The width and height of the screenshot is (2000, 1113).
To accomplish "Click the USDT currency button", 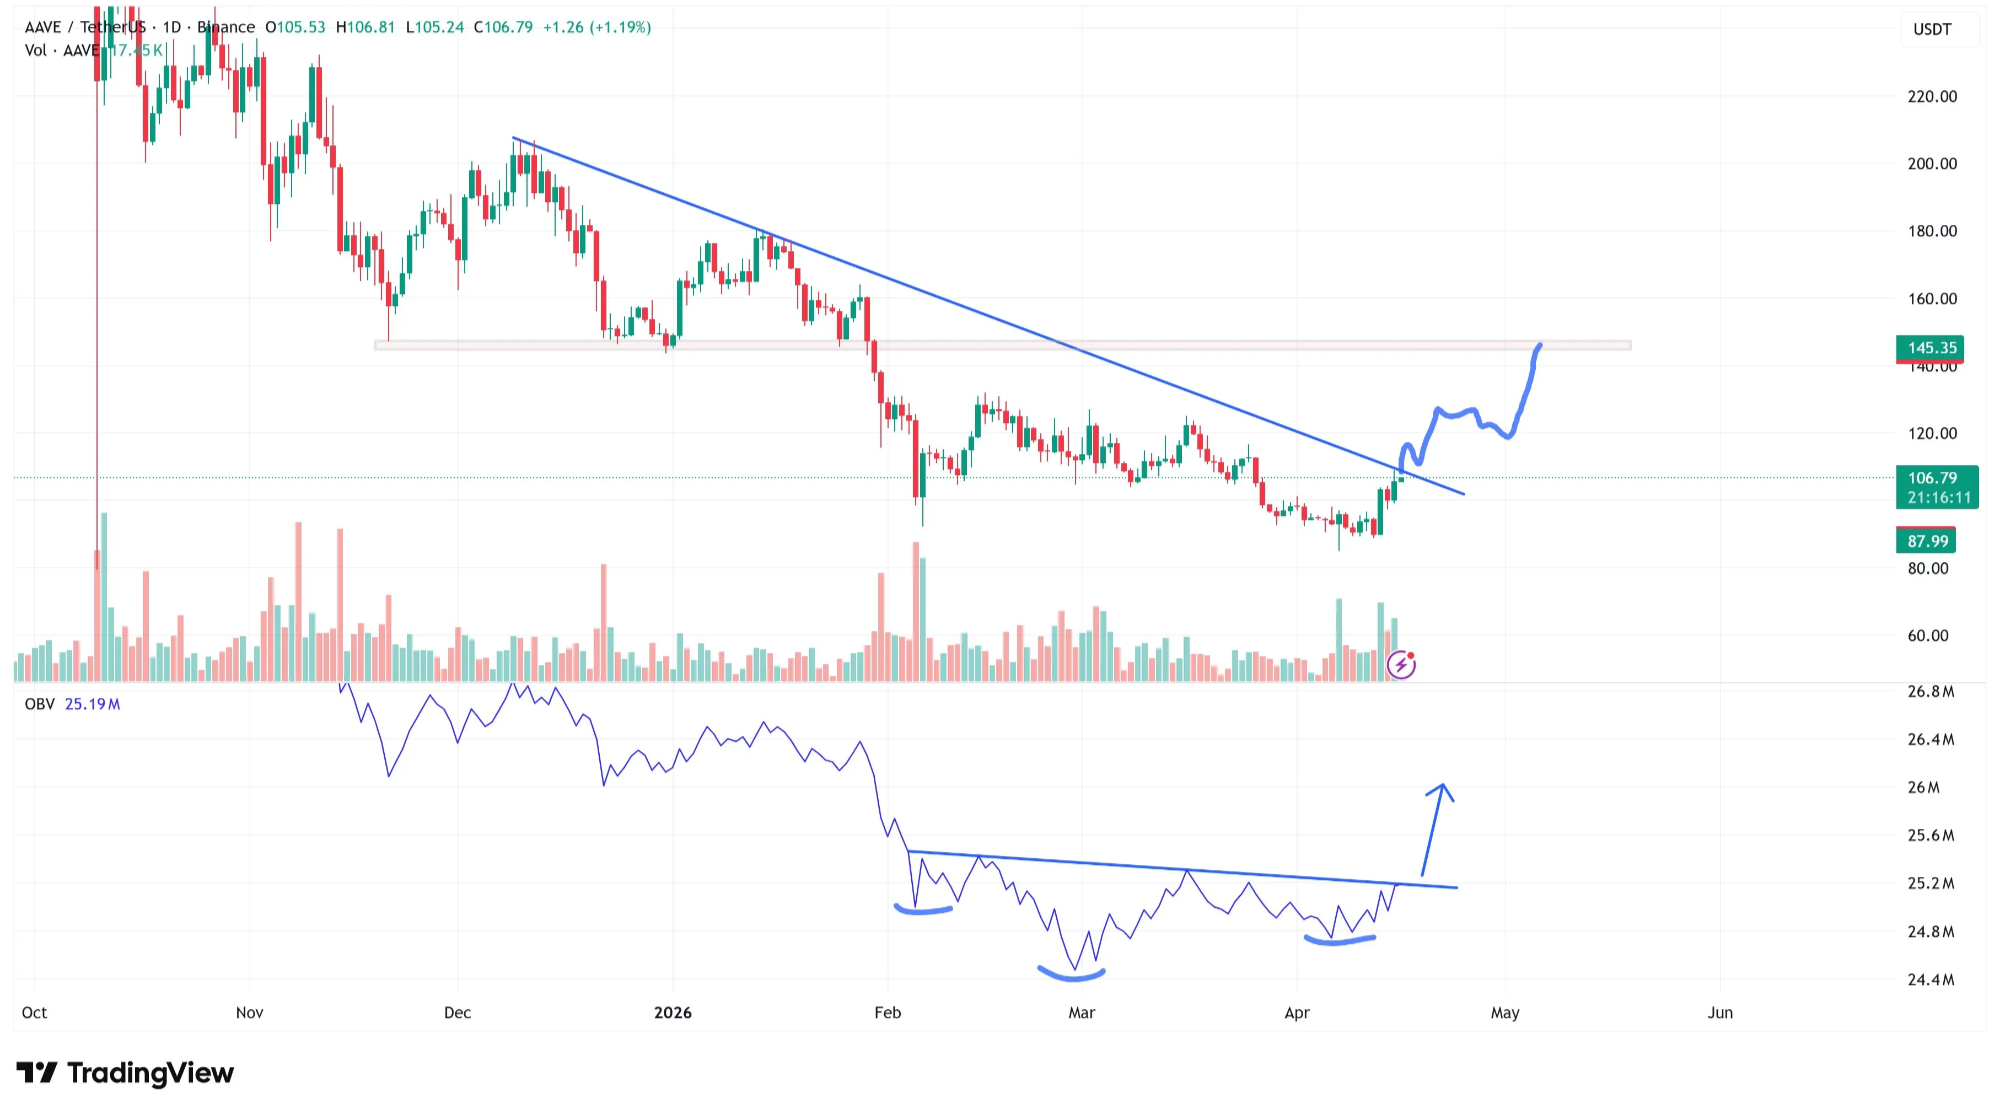I will pos(1932,29).
